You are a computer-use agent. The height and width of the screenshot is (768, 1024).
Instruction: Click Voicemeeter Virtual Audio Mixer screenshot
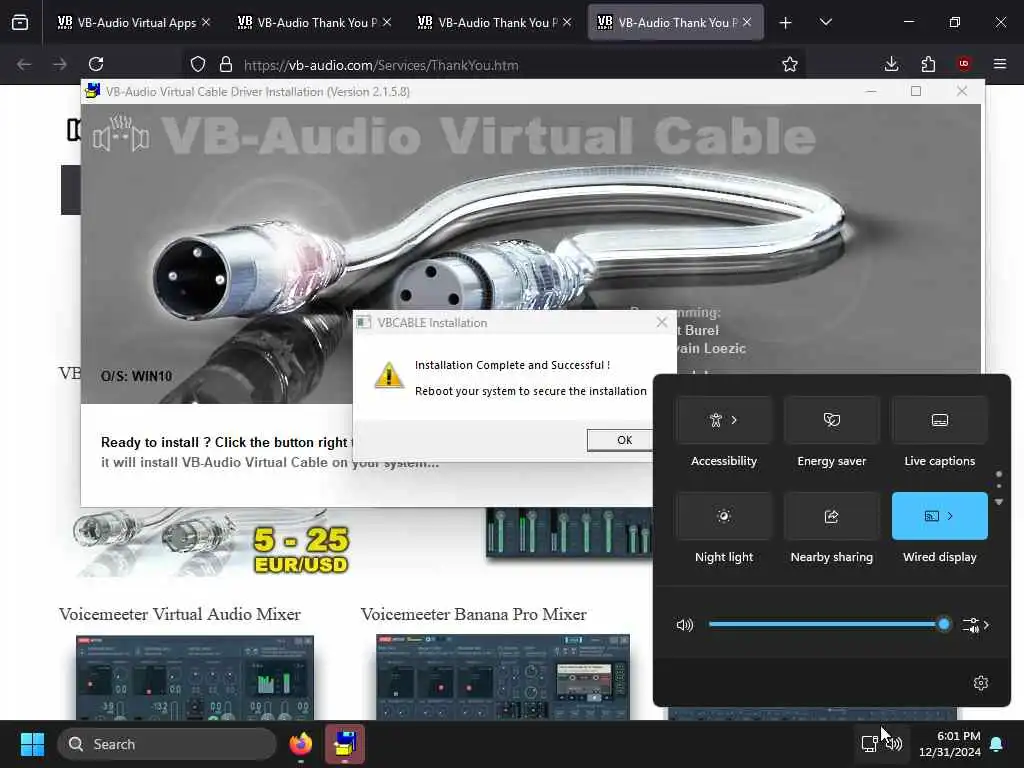[x=195, y=677]
